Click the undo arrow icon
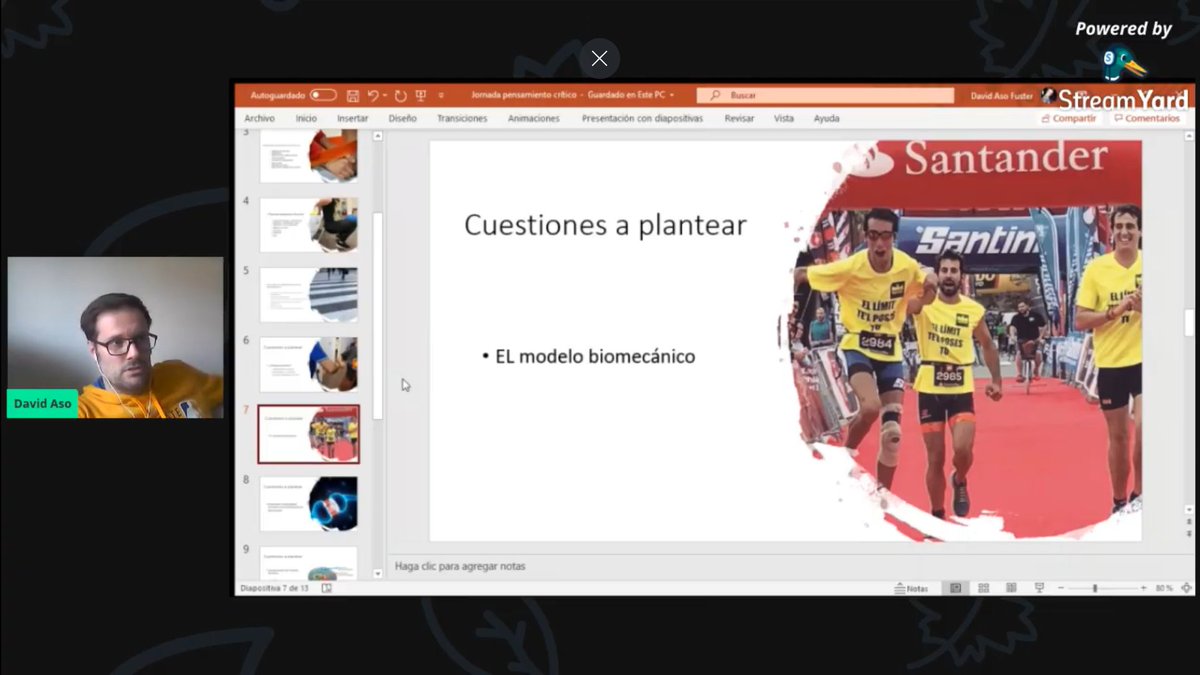This screenshot has width=1200, height=675. (x=372, y=95)
